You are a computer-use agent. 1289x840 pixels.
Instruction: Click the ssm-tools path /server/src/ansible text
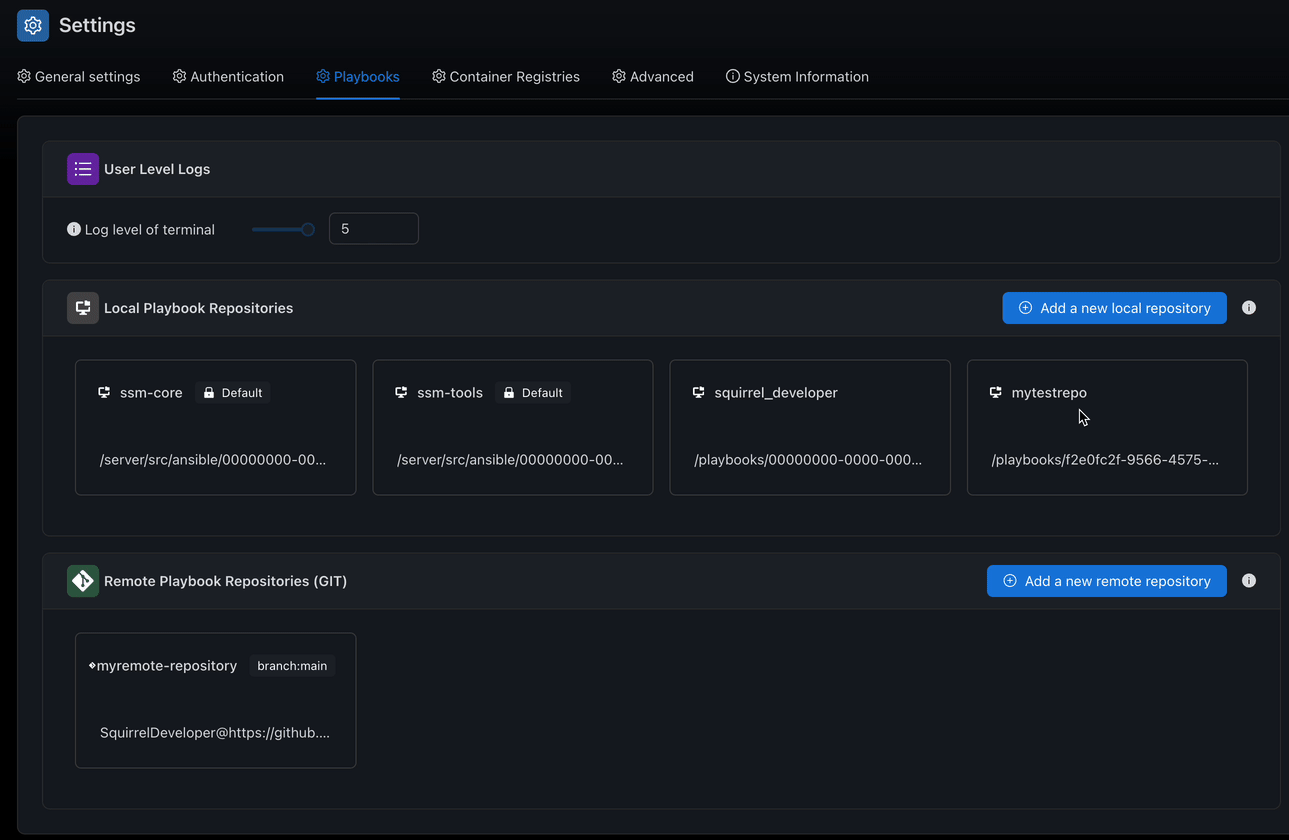tap(510, 460)
